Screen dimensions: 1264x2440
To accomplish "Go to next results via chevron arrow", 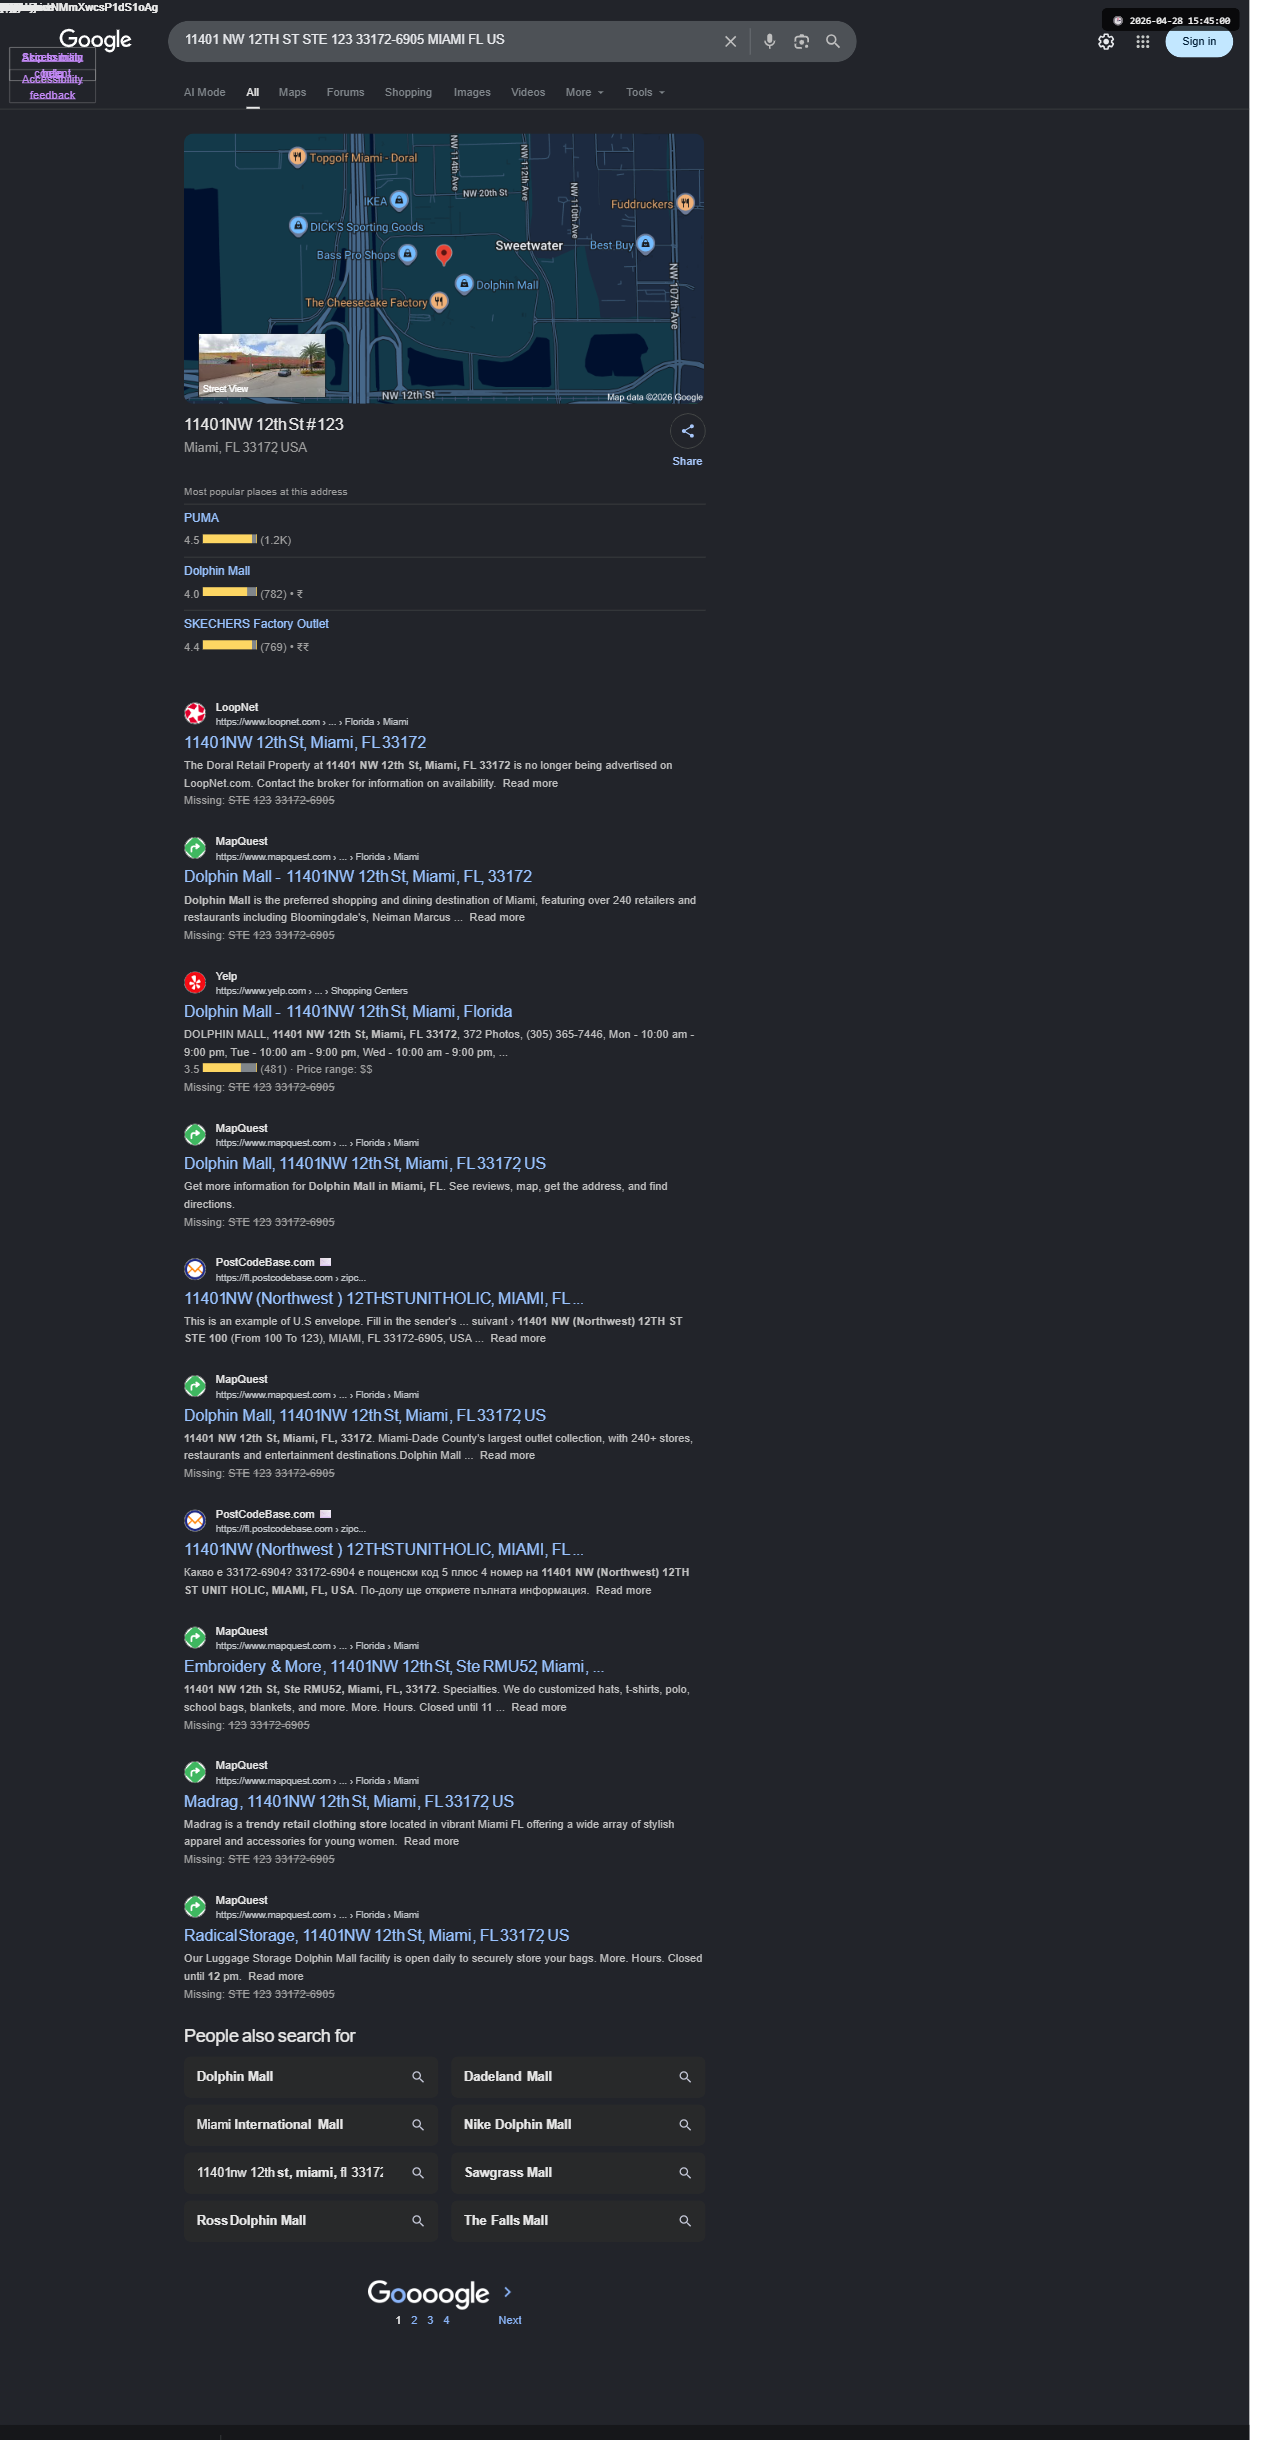I will click(x=507, y=2291).
